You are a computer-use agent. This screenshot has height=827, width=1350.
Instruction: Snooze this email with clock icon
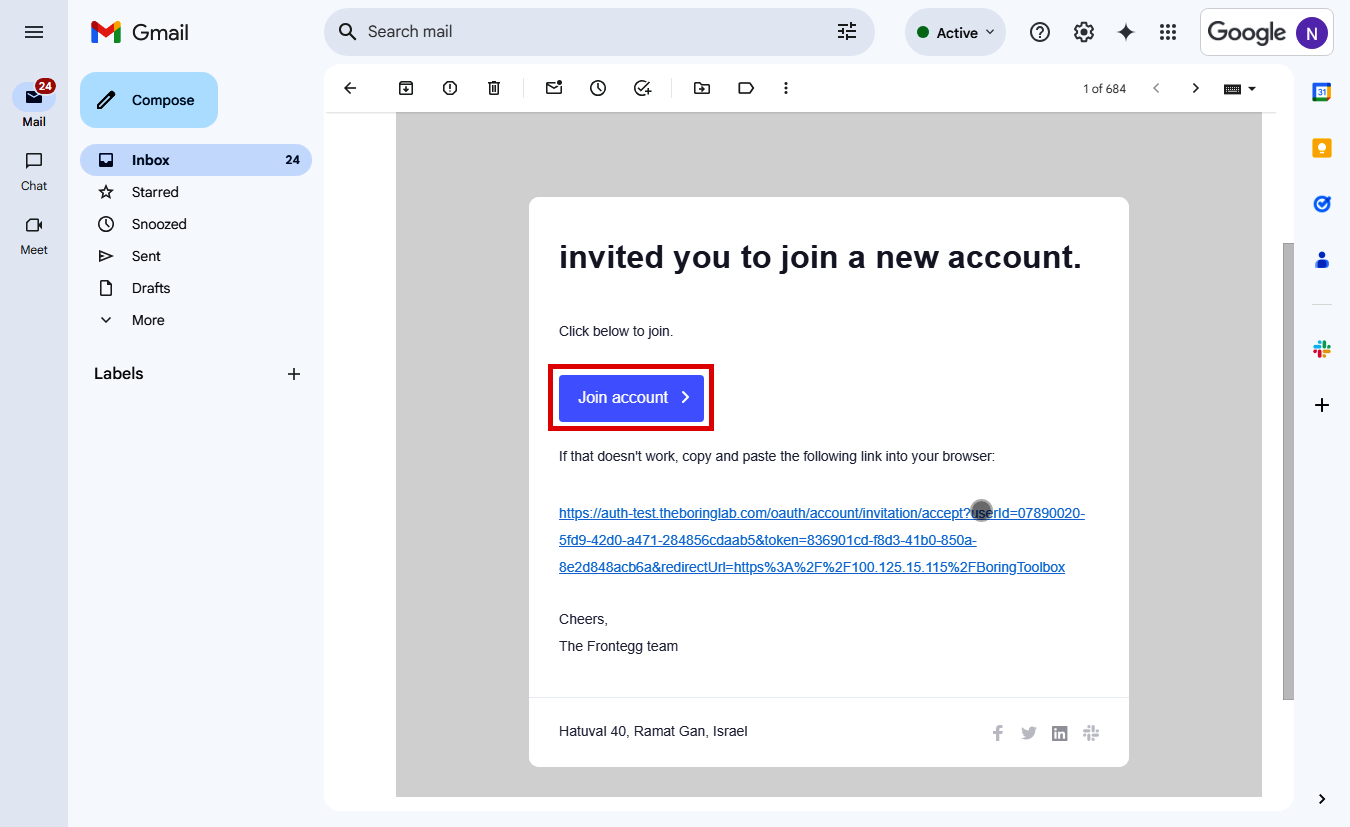pos(598,88)
